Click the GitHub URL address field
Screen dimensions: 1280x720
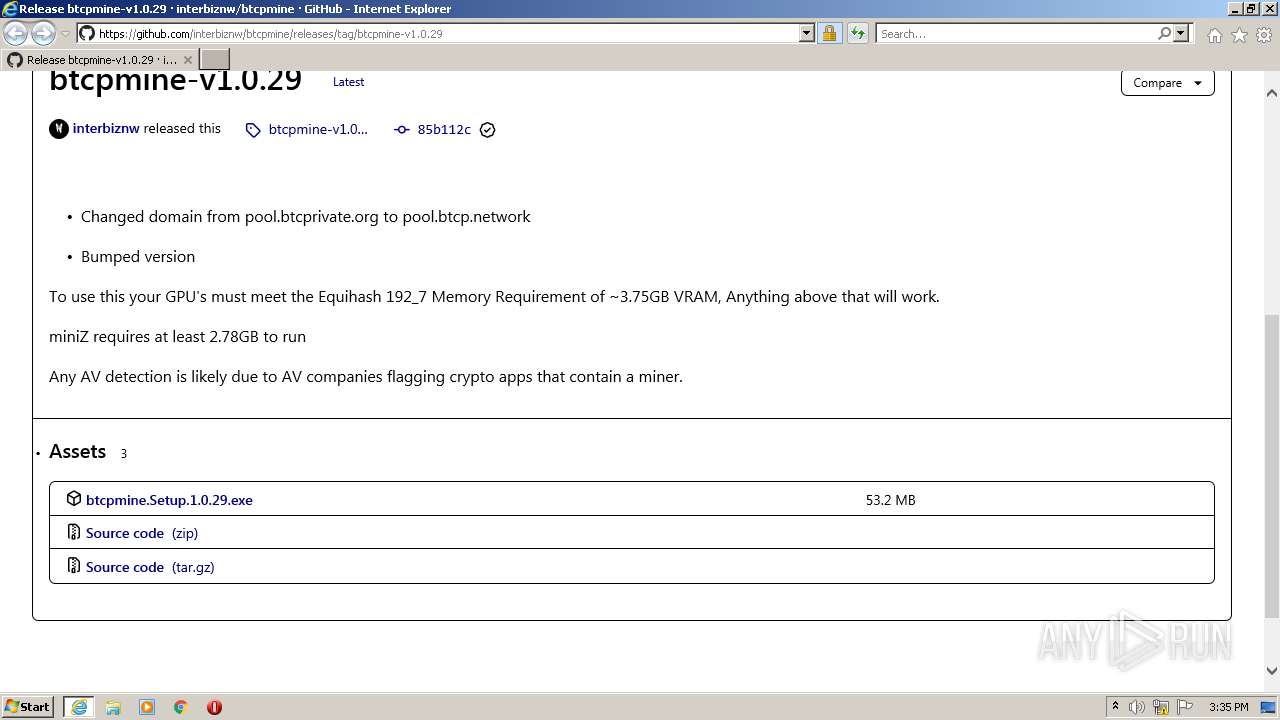coord(445,33)
